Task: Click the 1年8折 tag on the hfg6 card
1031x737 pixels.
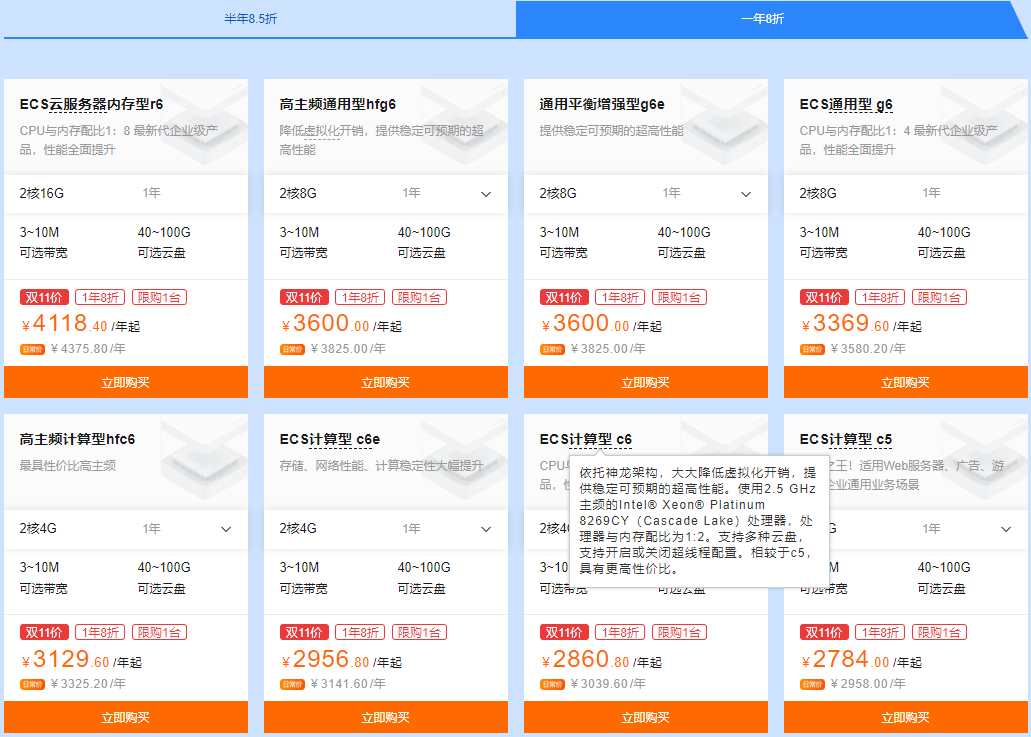Action: (x=360, y=297)
